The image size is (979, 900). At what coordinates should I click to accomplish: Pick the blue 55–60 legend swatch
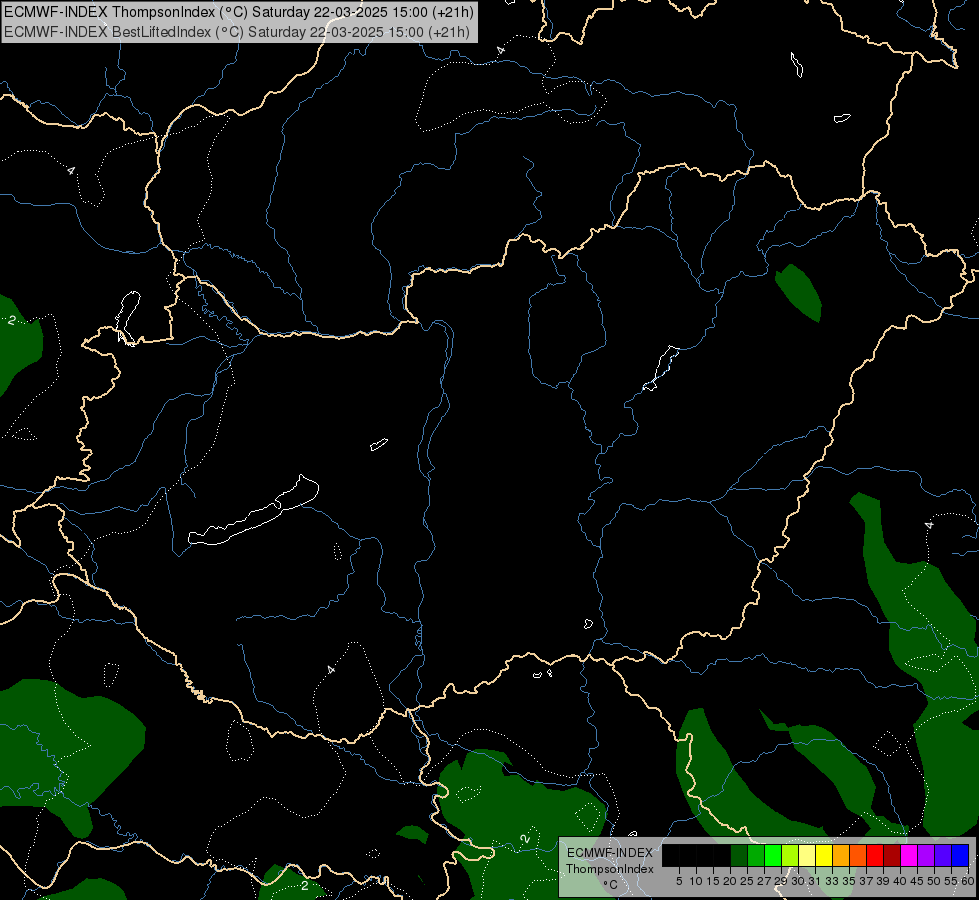point(960,856)
